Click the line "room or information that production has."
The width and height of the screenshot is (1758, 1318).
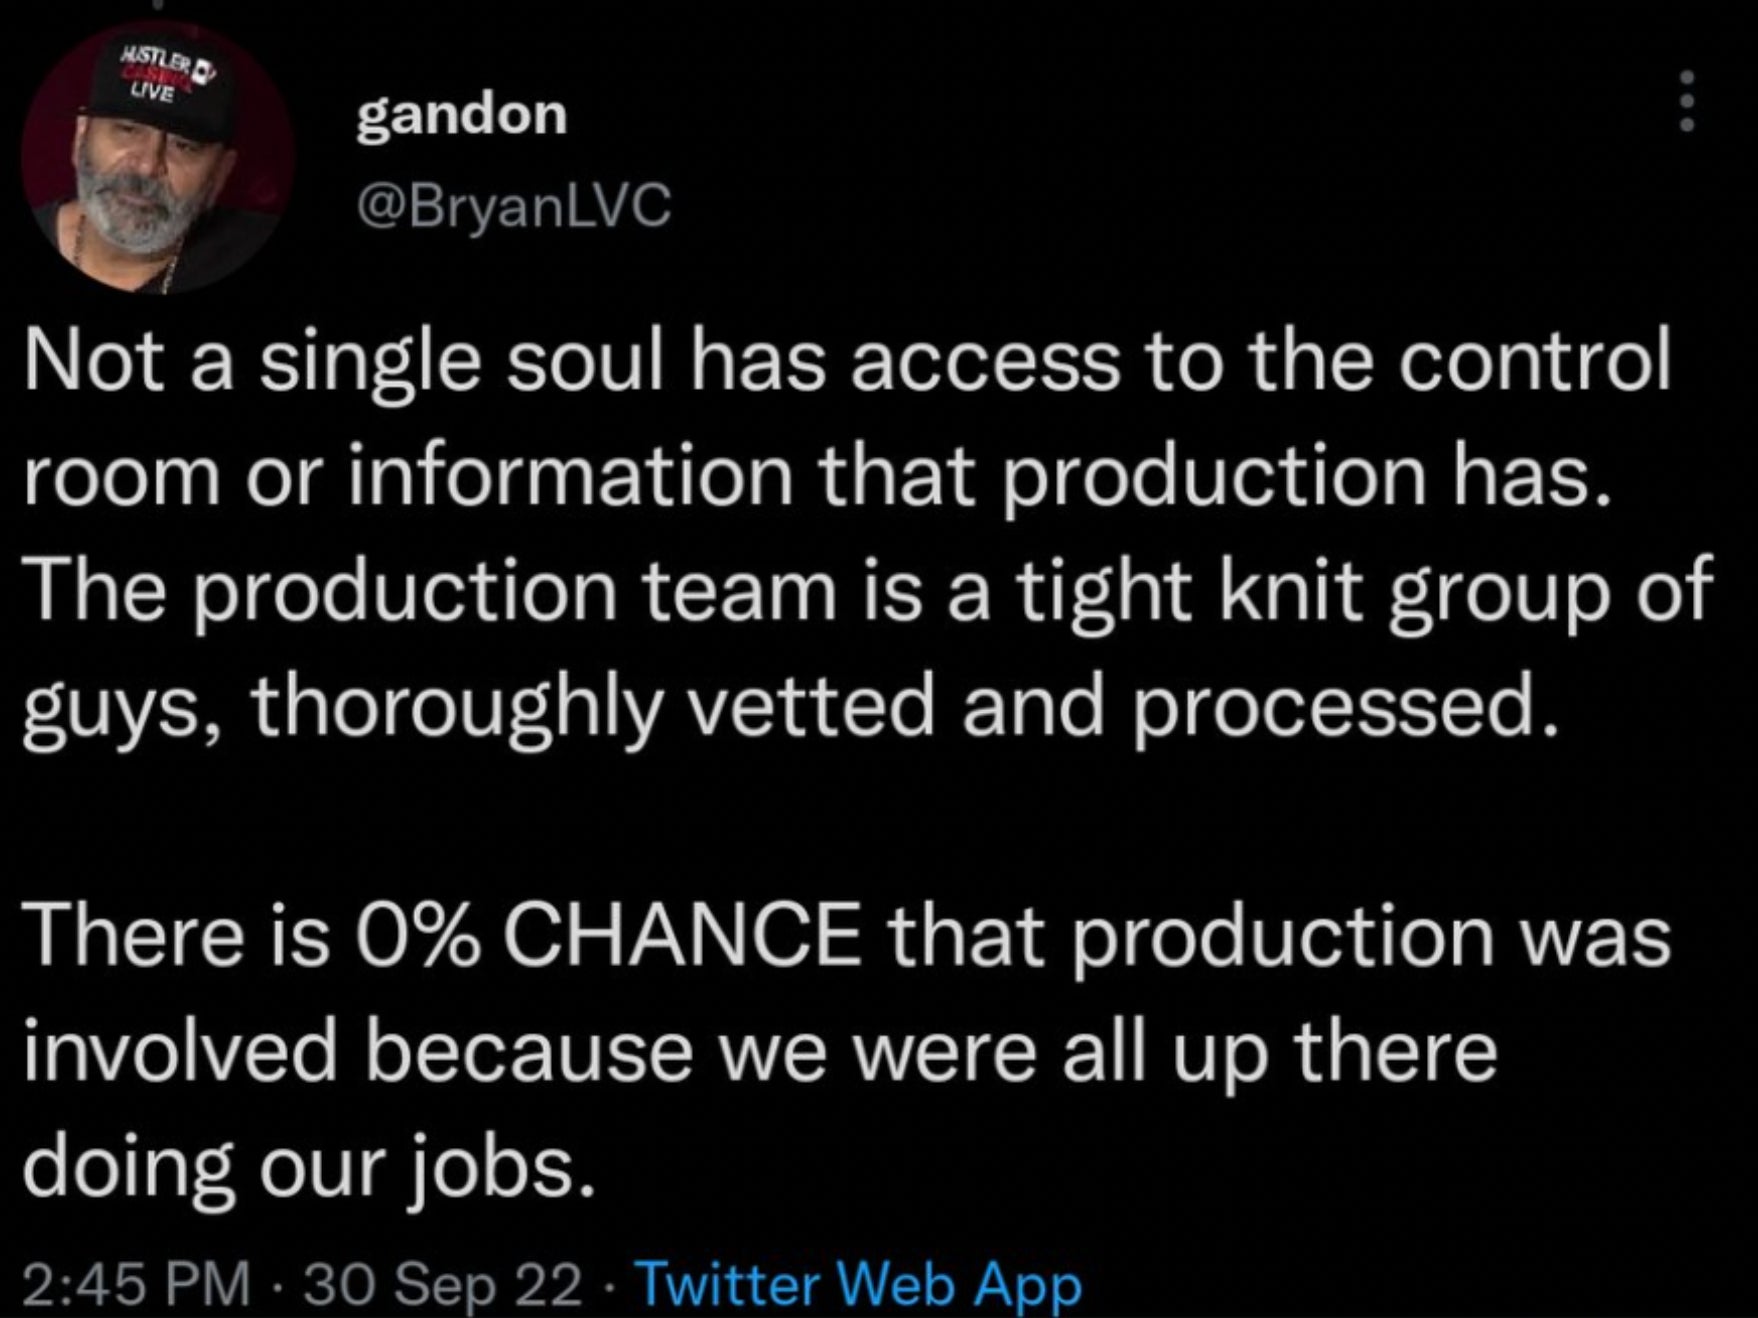click(x=818, y=476)
